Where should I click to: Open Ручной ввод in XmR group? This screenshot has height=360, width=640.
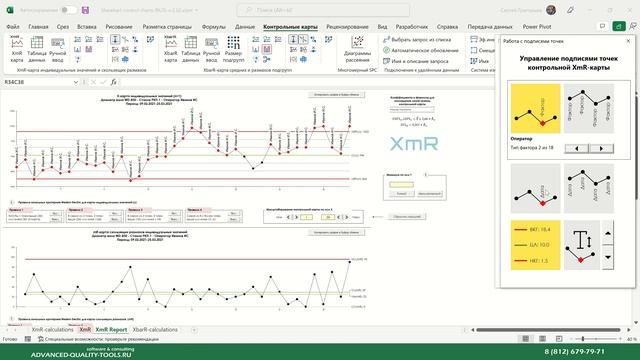pyautogui.click(x=58, y=49)
